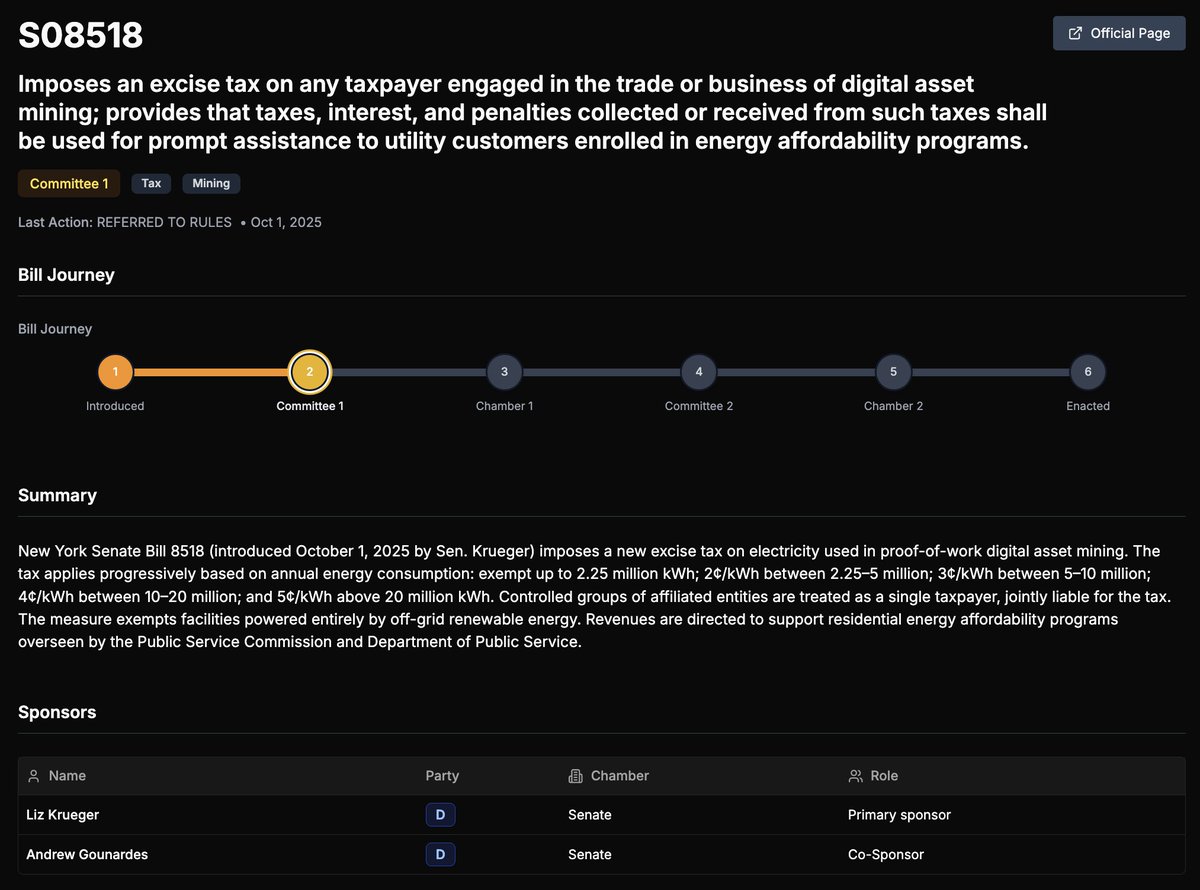Click step 5 Chamber 2 marker
This screenshot has height=890, width=1200.
point(893,372)
